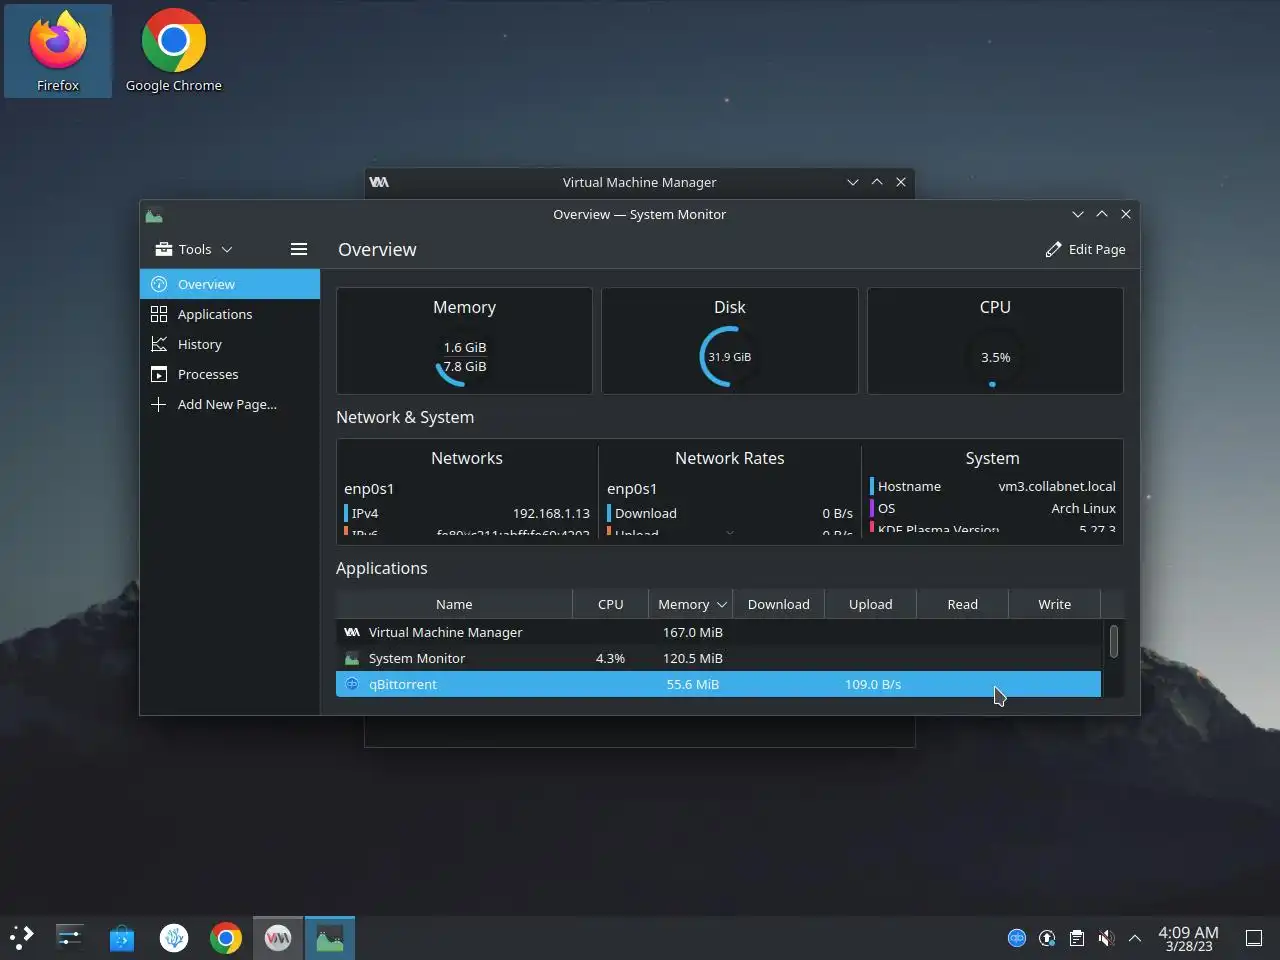
Task: Click hostname value vm3.collabnet.local
Action: [1057, 486]
